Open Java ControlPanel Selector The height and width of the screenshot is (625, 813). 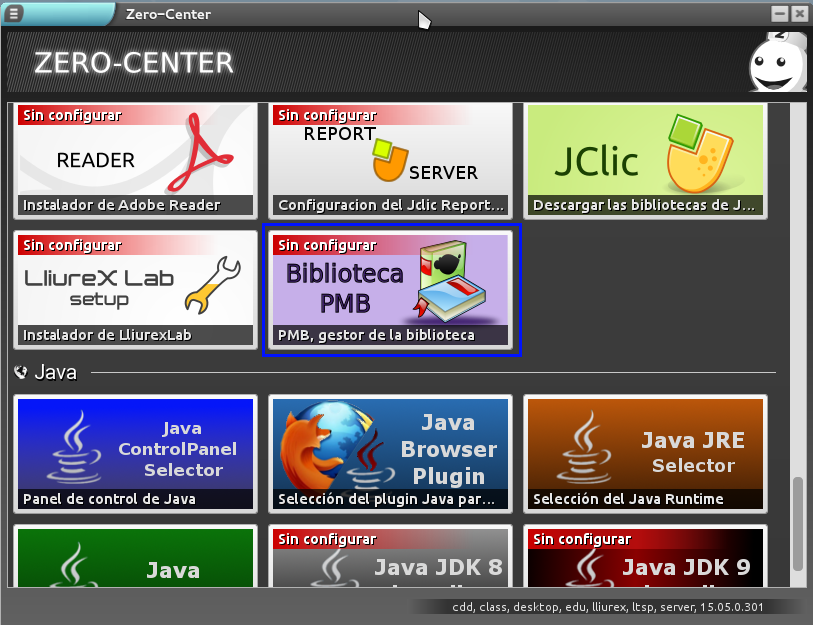(136, 450)
